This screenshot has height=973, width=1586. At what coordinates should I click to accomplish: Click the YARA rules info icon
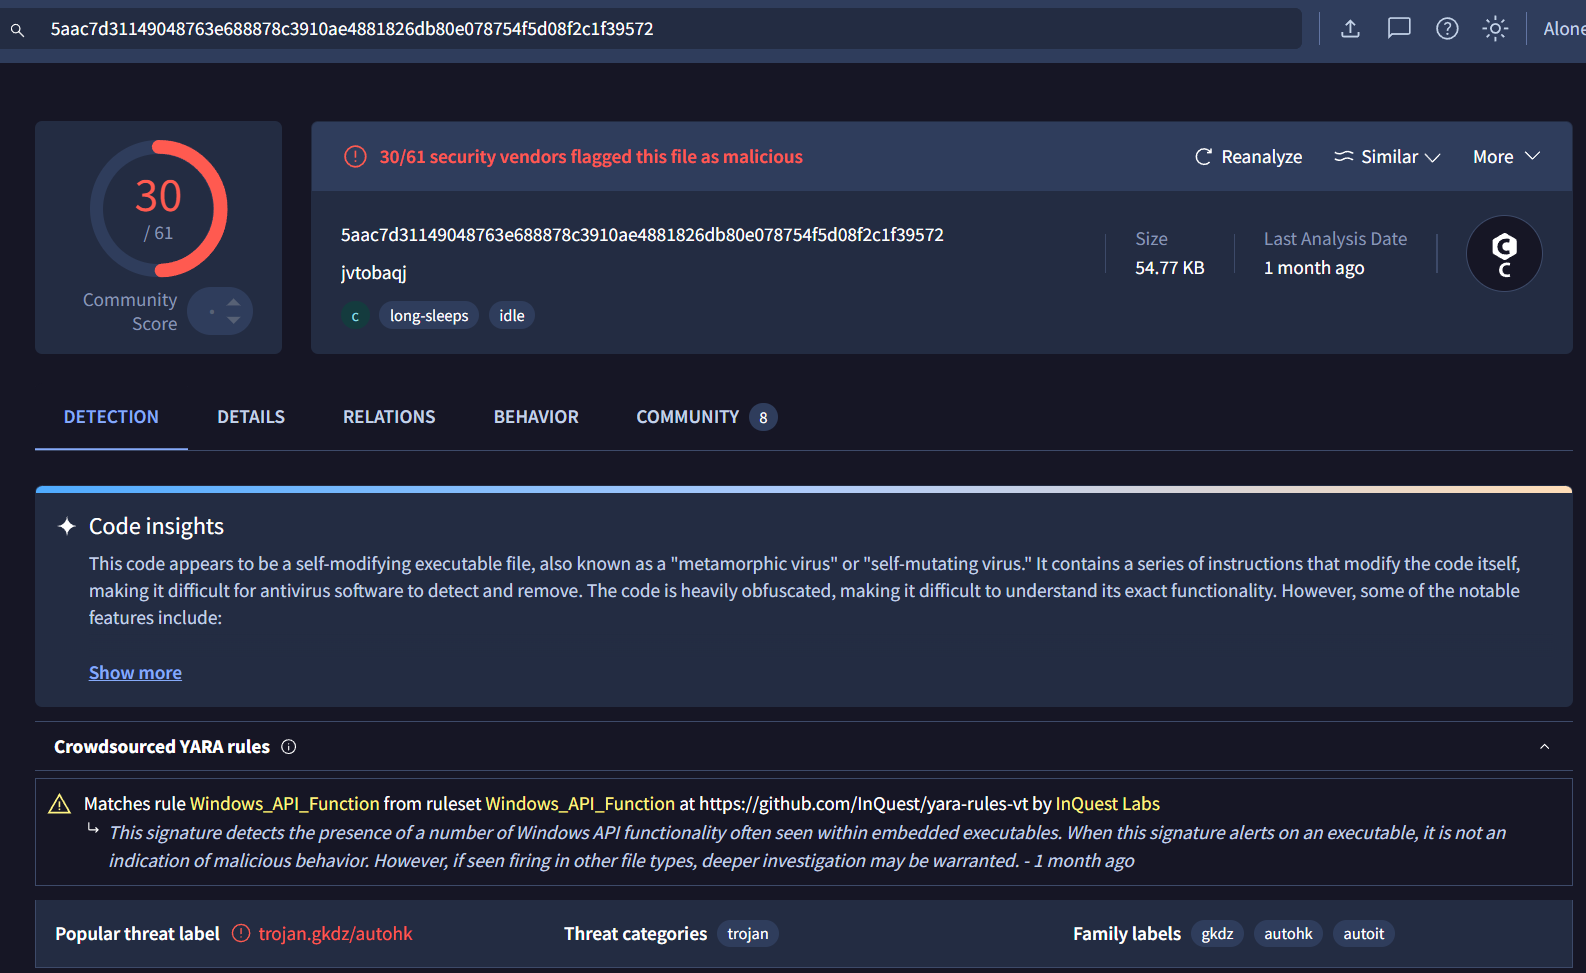(x=289, y=747)
